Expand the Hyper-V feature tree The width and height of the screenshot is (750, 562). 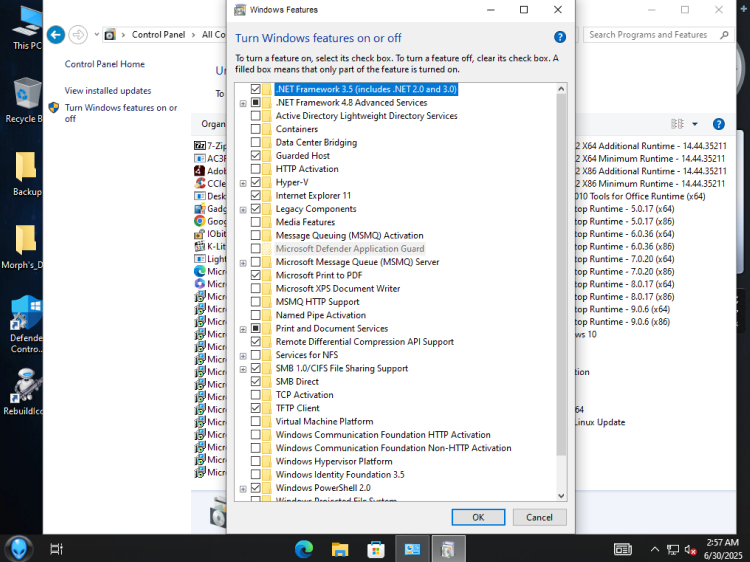click(243, 183)
